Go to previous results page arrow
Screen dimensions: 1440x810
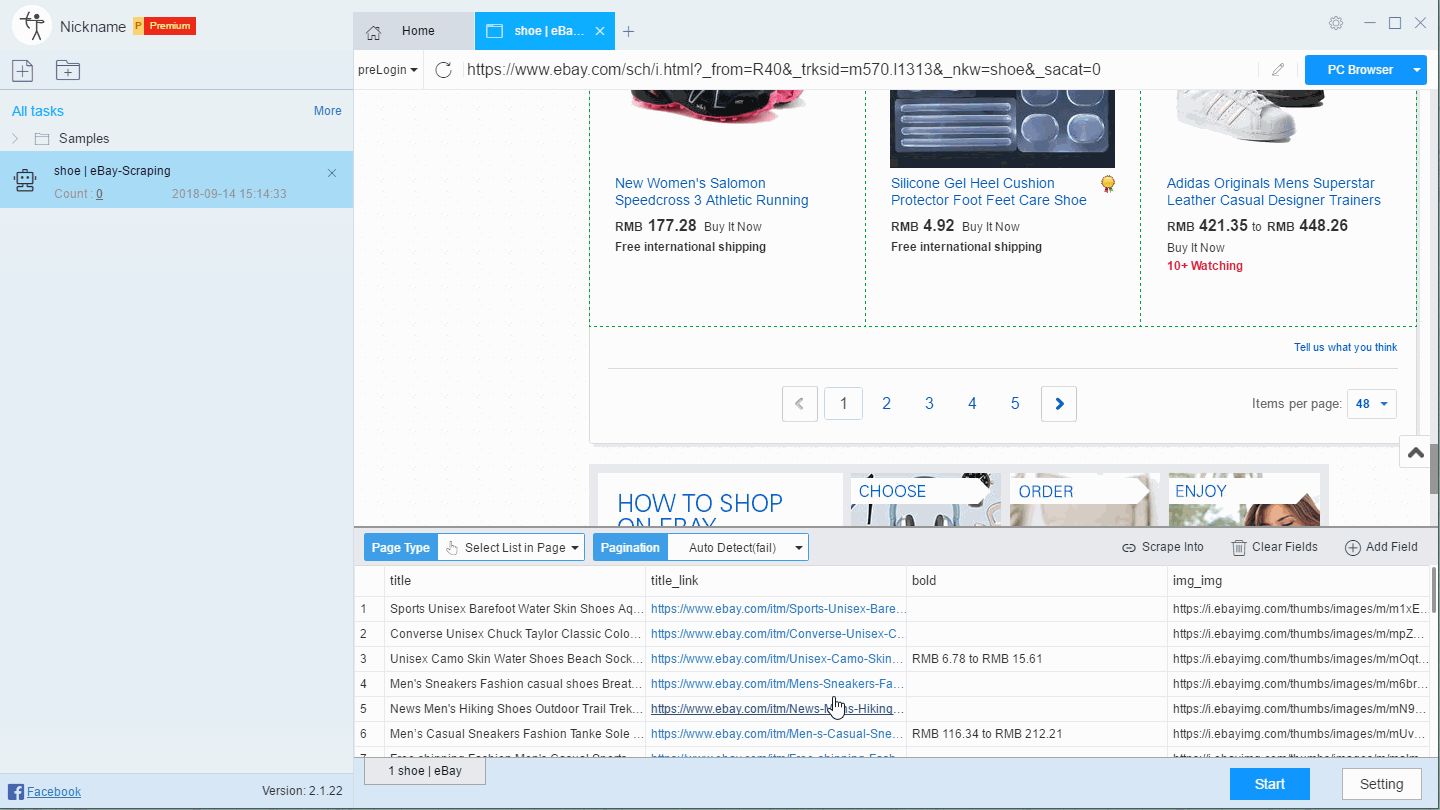pyautogui.click(x=800, y=404)
